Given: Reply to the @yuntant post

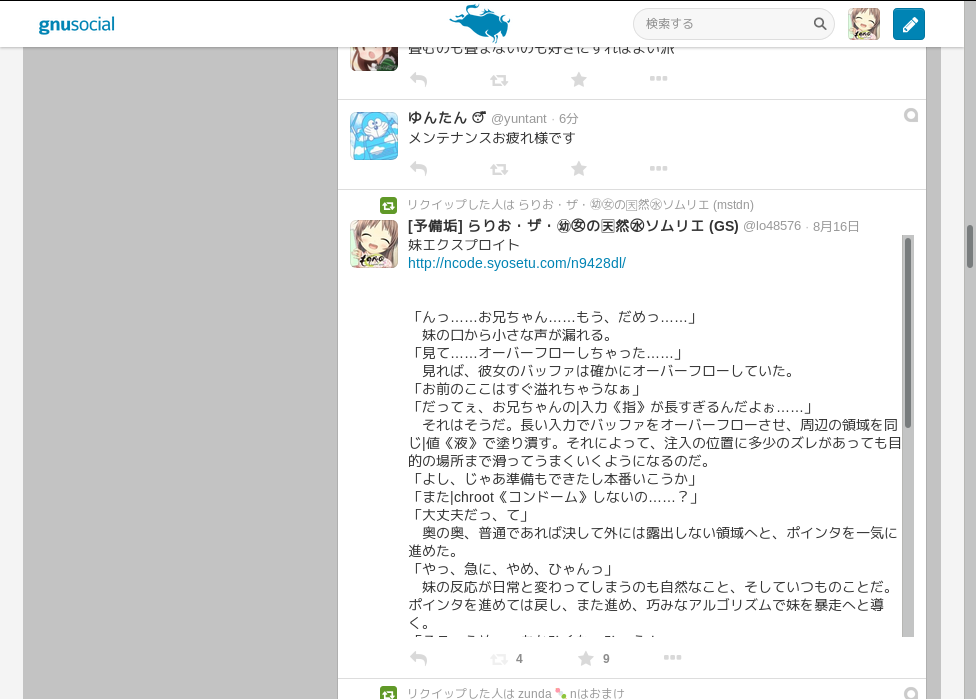Looking at the screenshot, I should point(418,169).
